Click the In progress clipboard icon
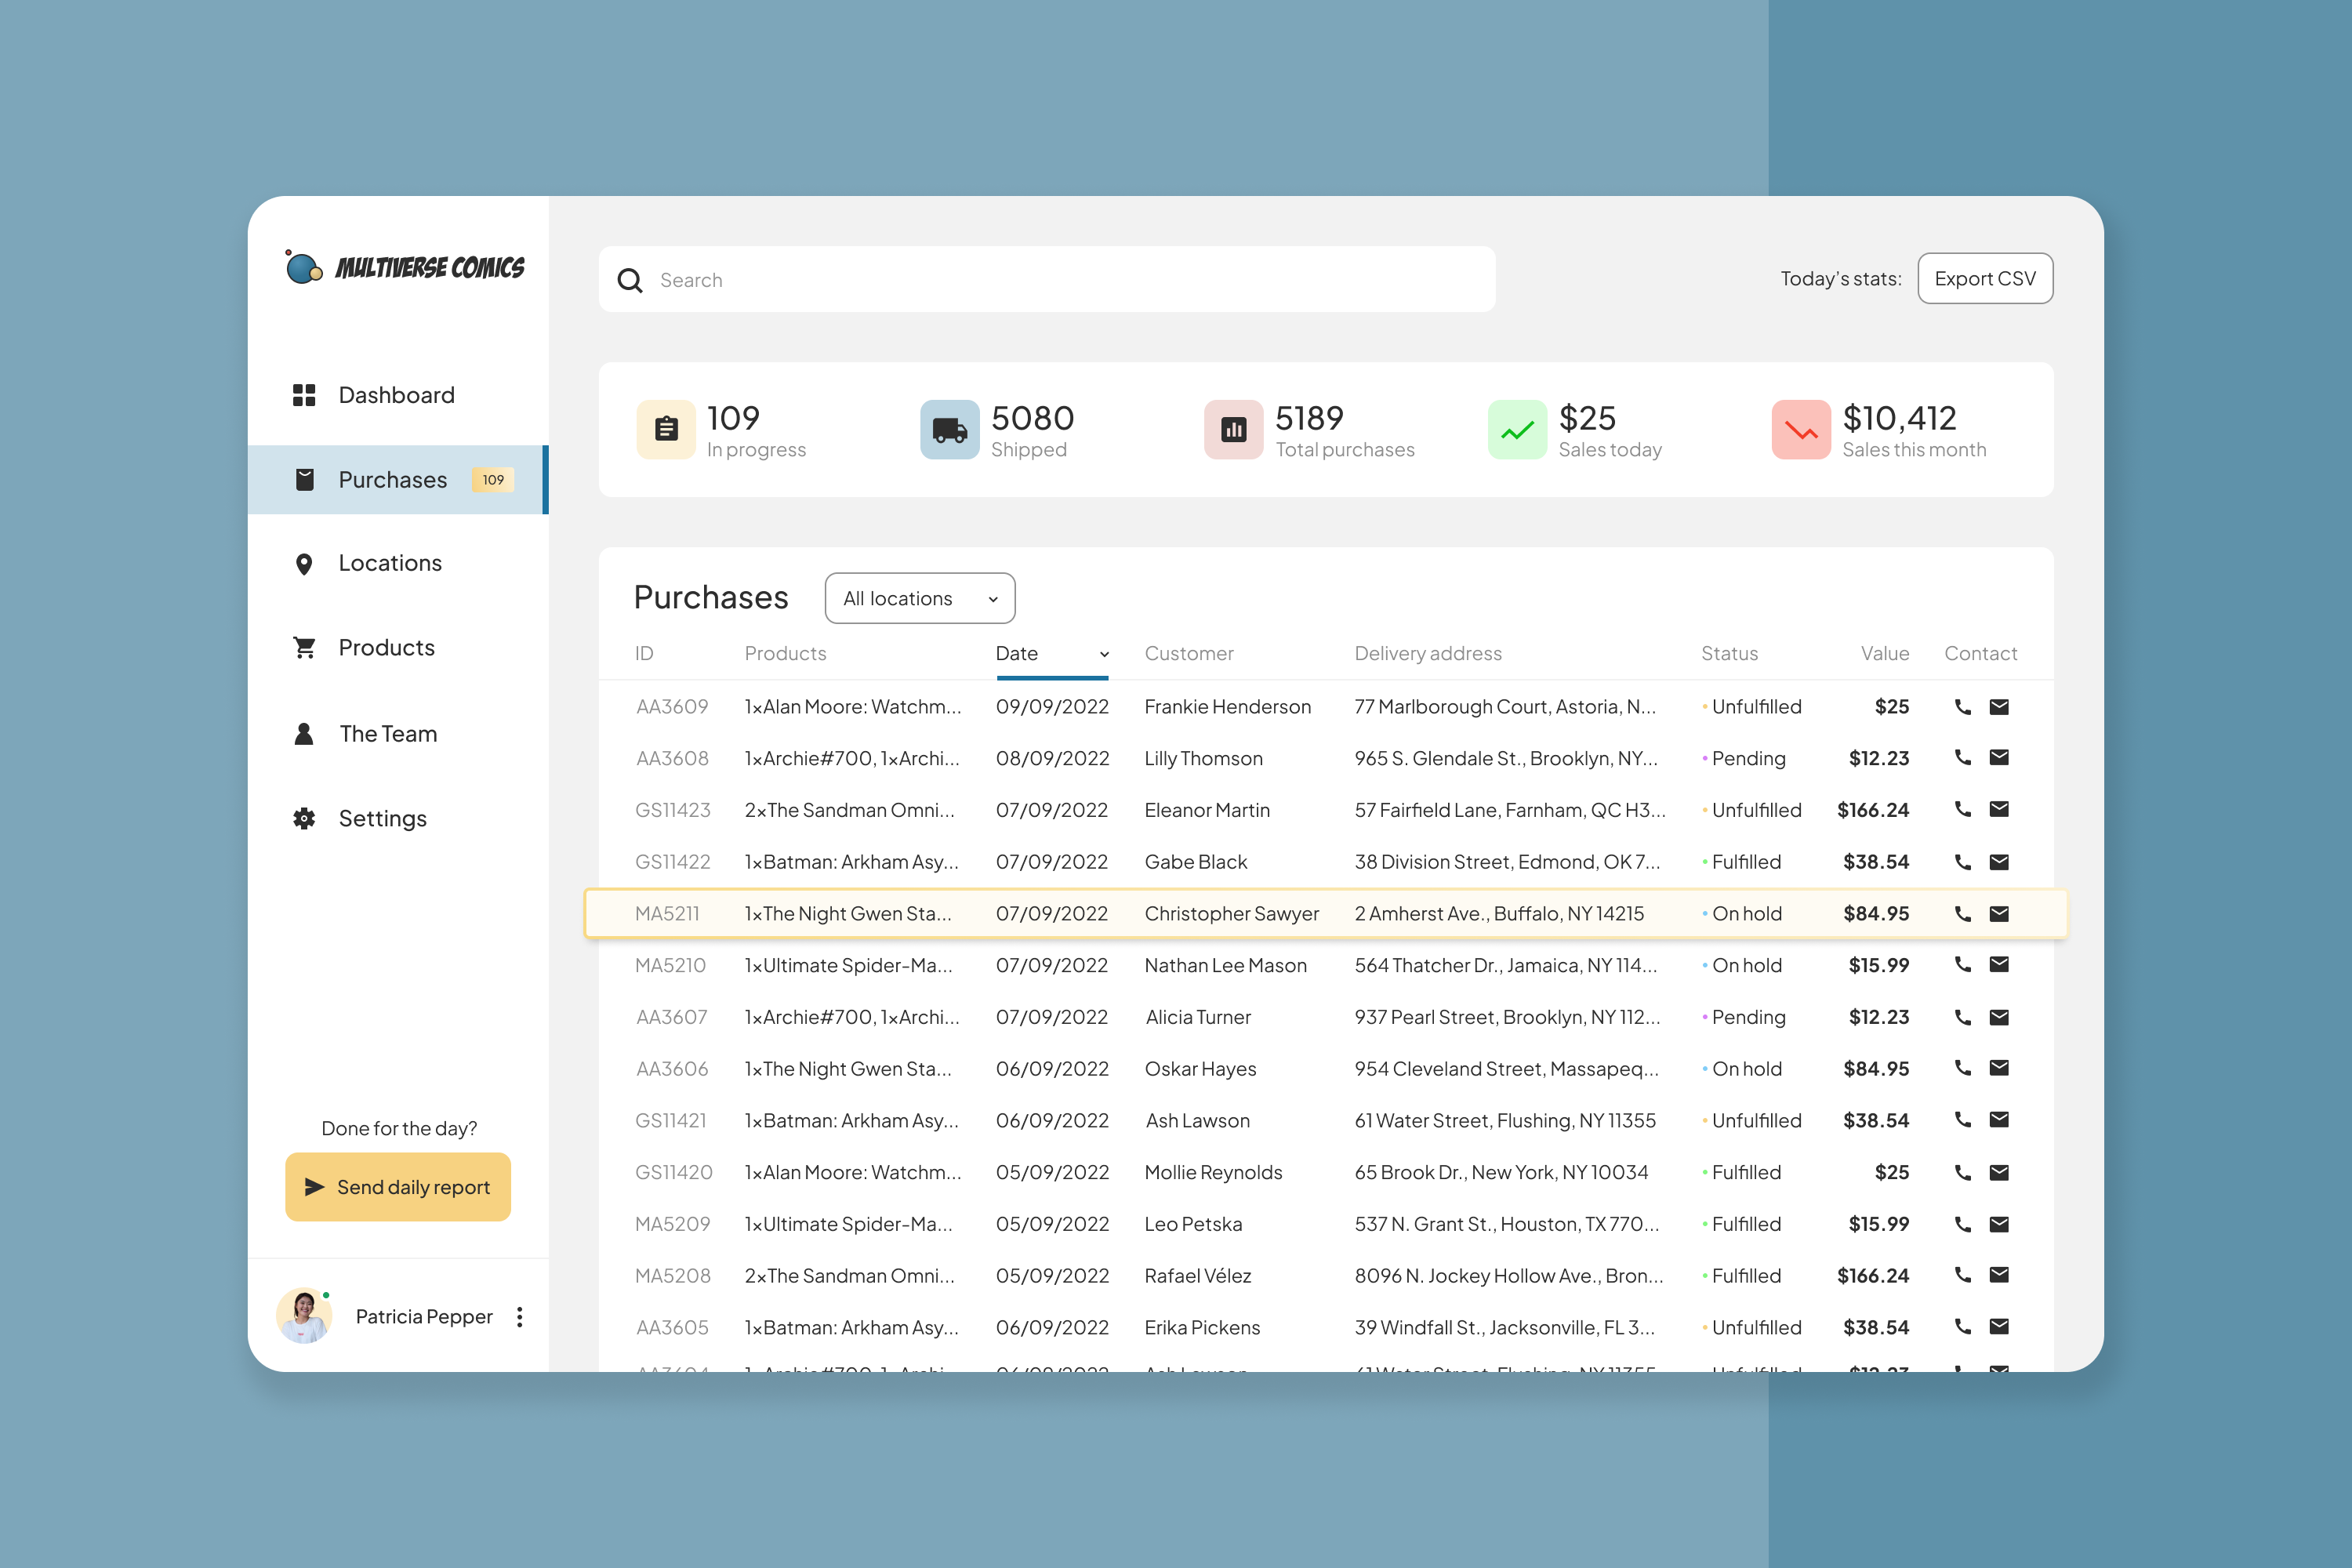The width and height of the screenshot is (2352, 1568). (x=666, y=430)
